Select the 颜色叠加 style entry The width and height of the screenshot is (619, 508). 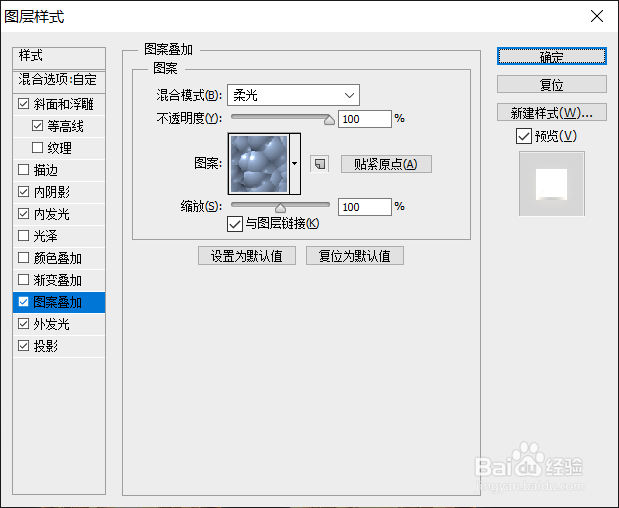(59, 258)
